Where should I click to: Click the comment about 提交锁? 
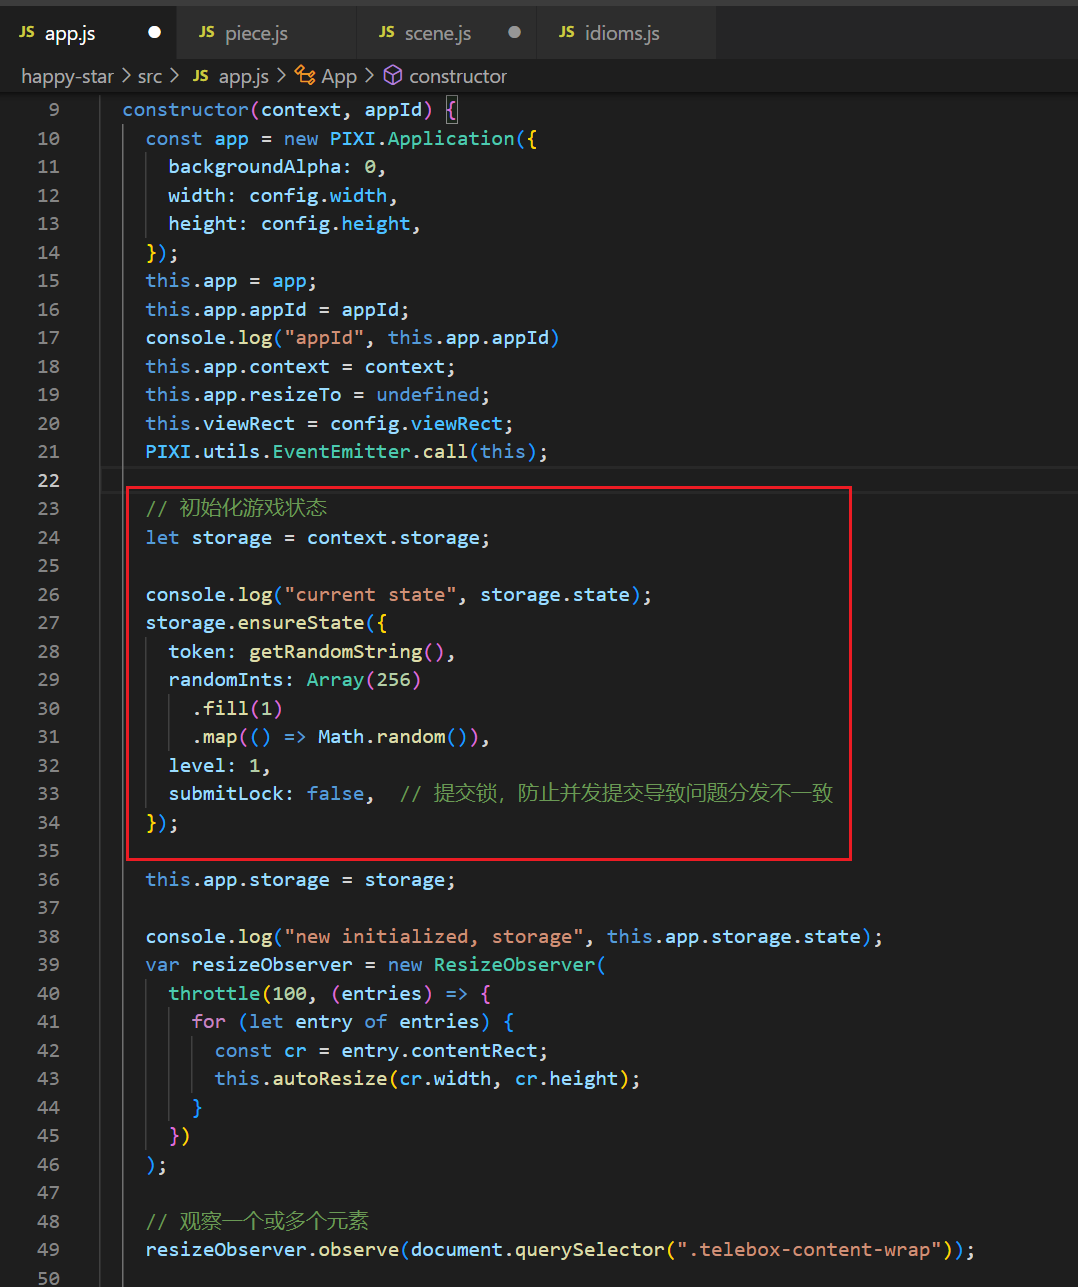click(x=616, y=794)
